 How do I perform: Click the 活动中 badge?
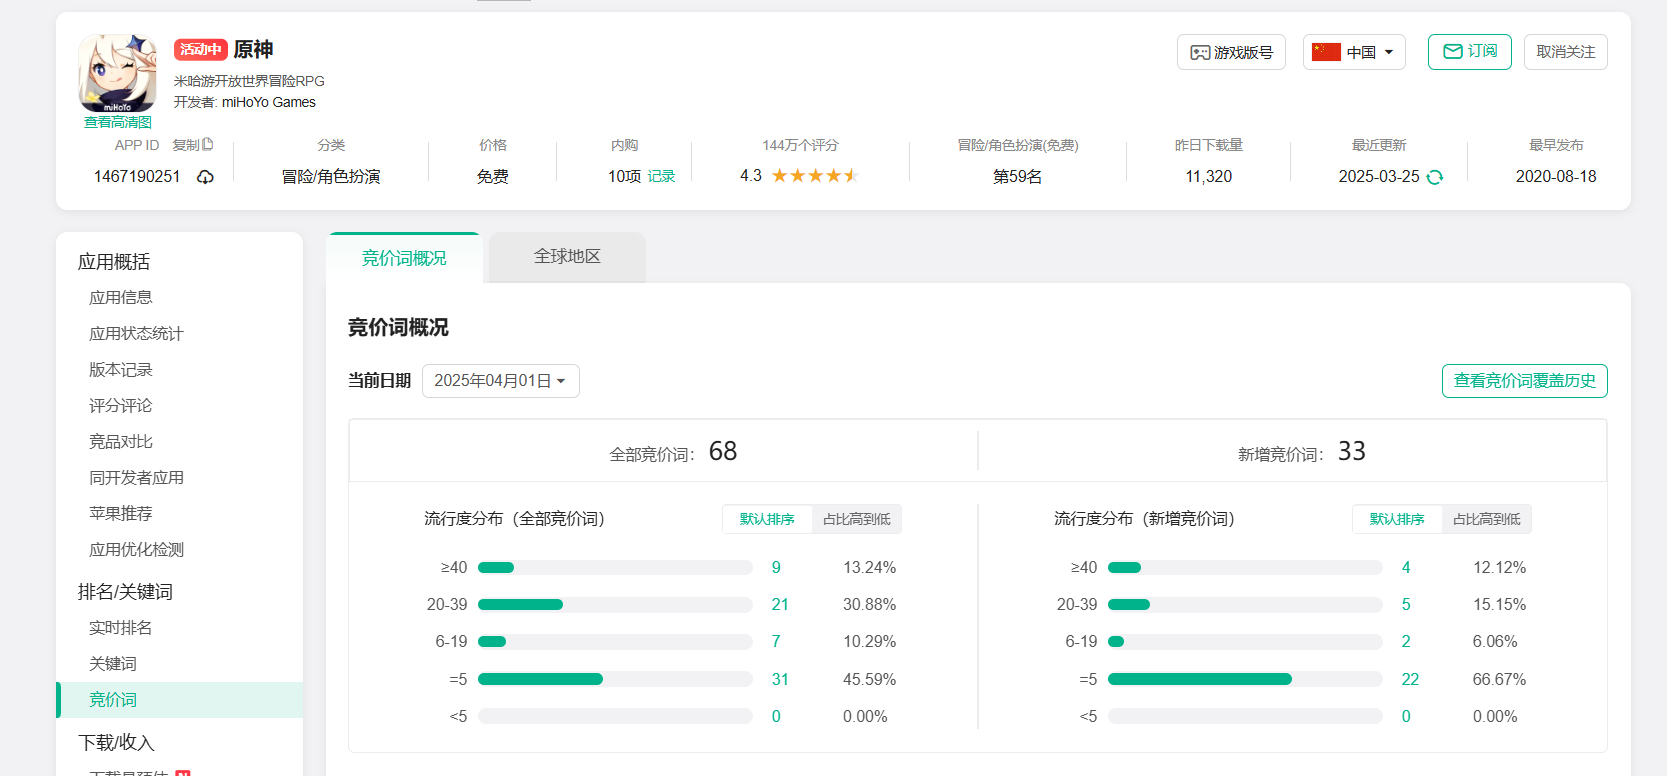coord(200,50)
